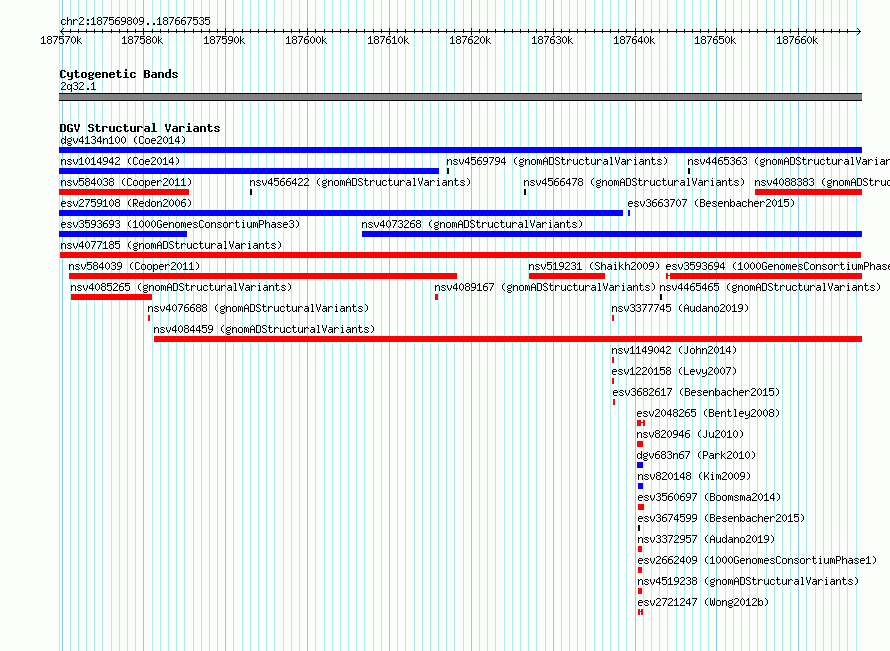Click the 187580k ruler tick label

tap(142, 40)
